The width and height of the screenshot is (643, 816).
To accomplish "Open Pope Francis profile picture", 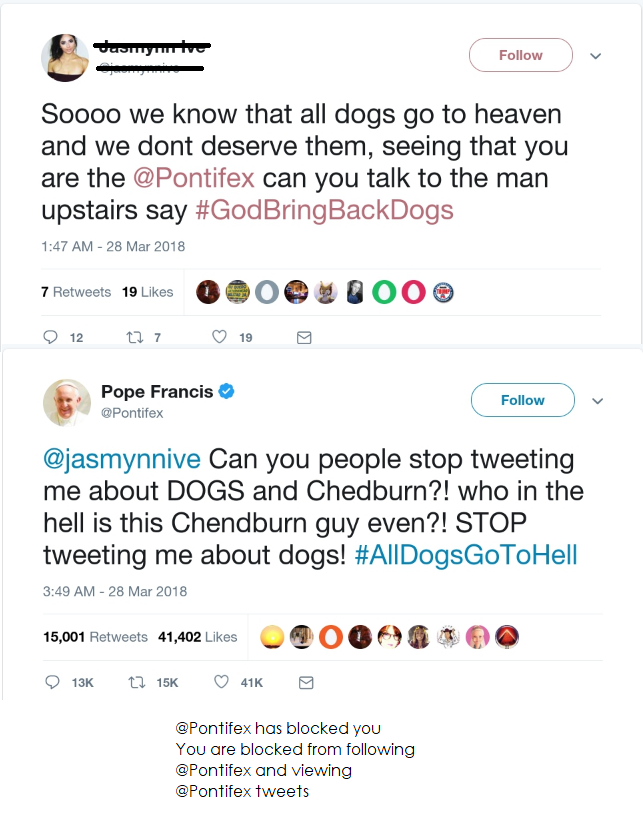I will coord(67,402).
